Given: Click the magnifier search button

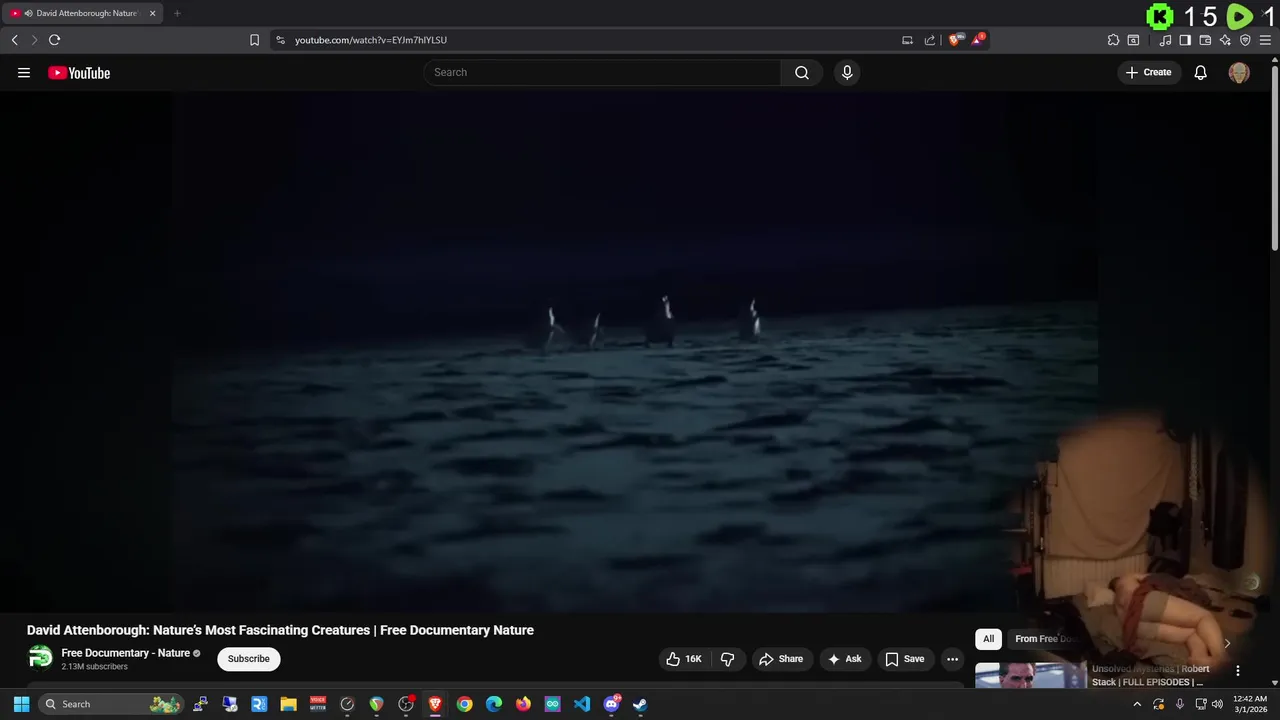Looking at the screenshot, I should (802, 72).
